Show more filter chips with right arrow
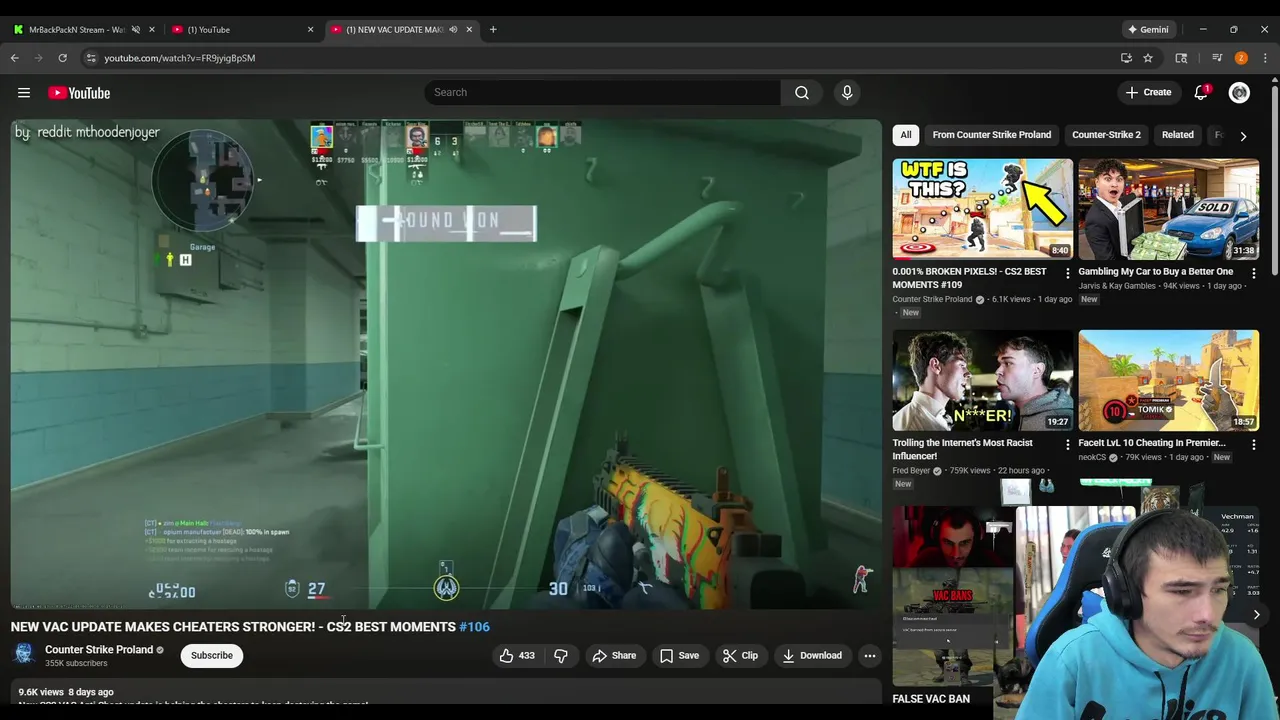This screenshot has height=720, width=1280. tap(1243, 135)
